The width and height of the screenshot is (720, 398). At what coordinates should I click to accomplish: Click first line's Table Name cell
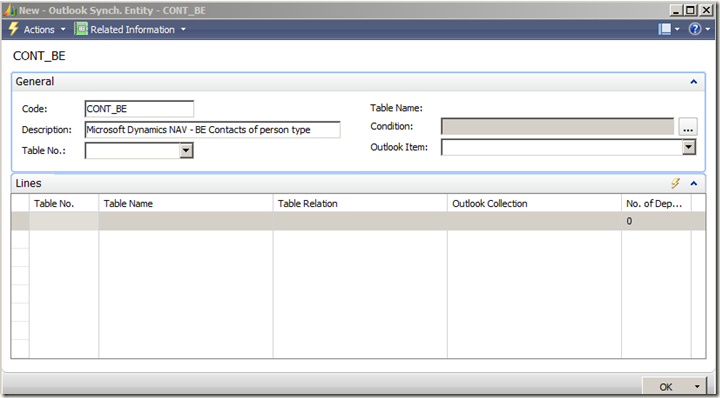point(186,221)
